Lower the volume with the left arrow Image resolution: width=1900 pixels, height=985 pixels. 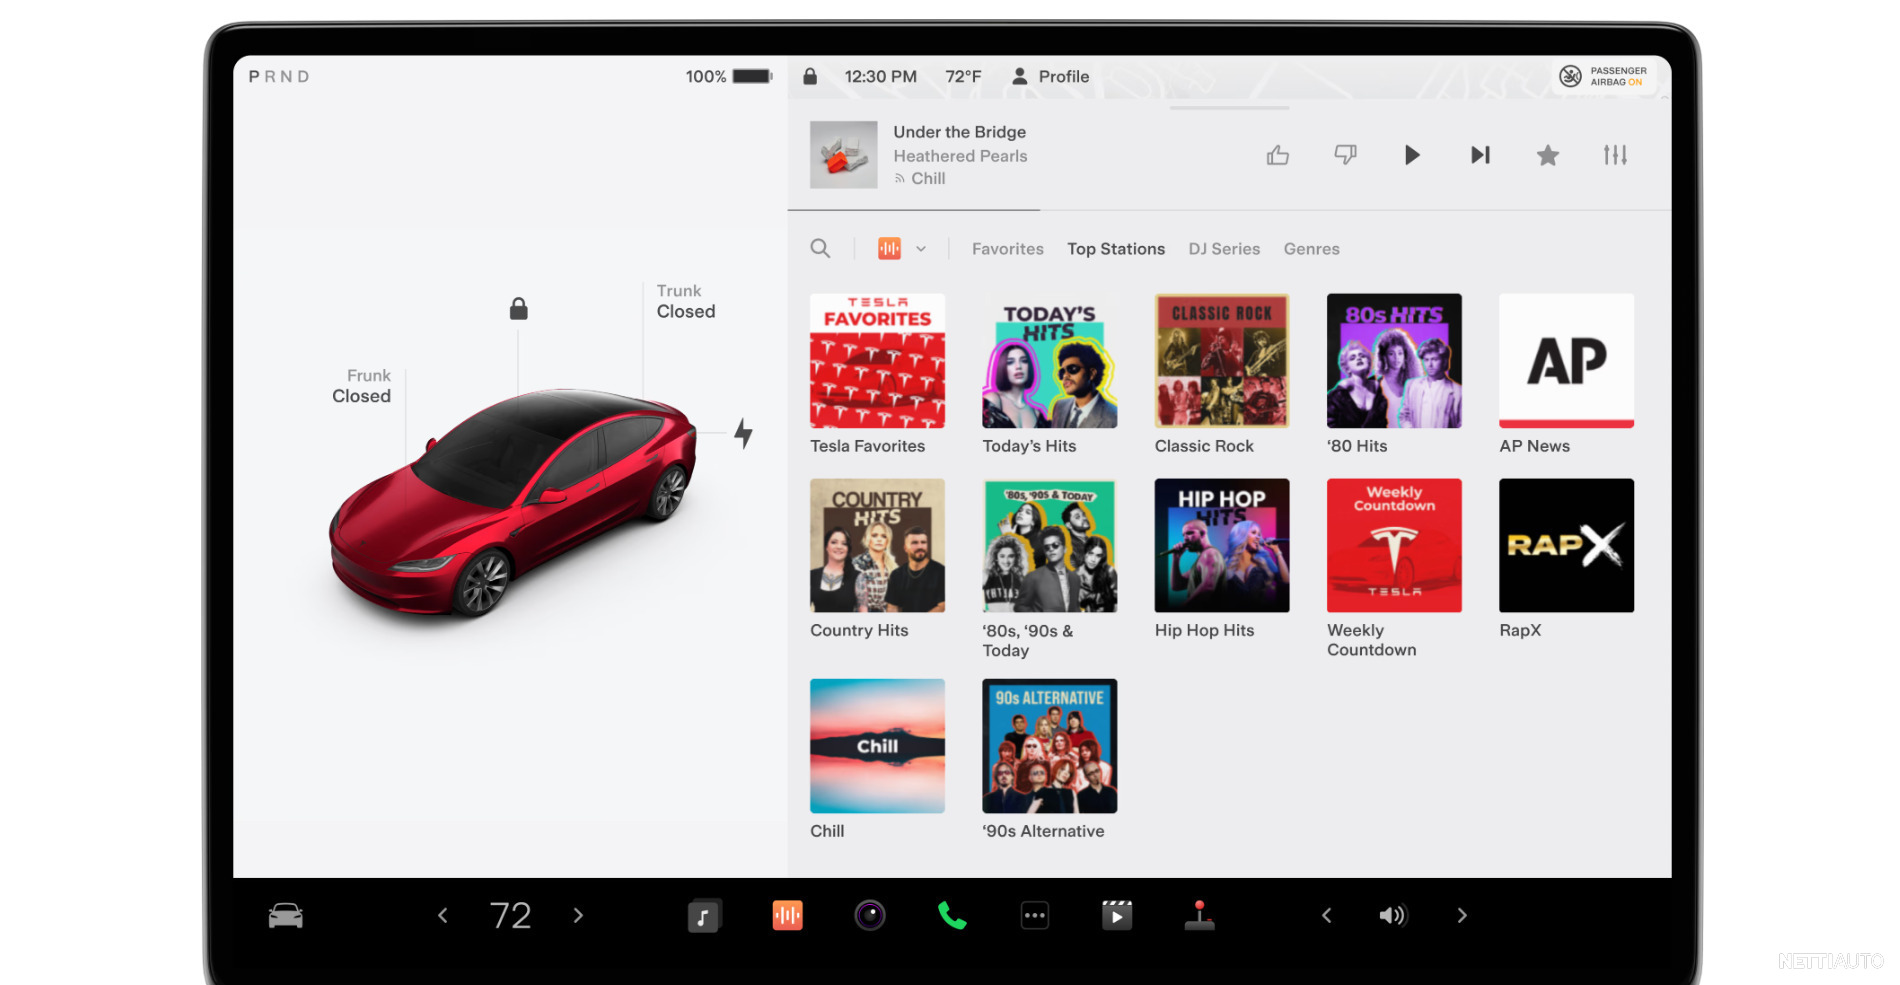pyautogui.click(x=1326, y=915)
